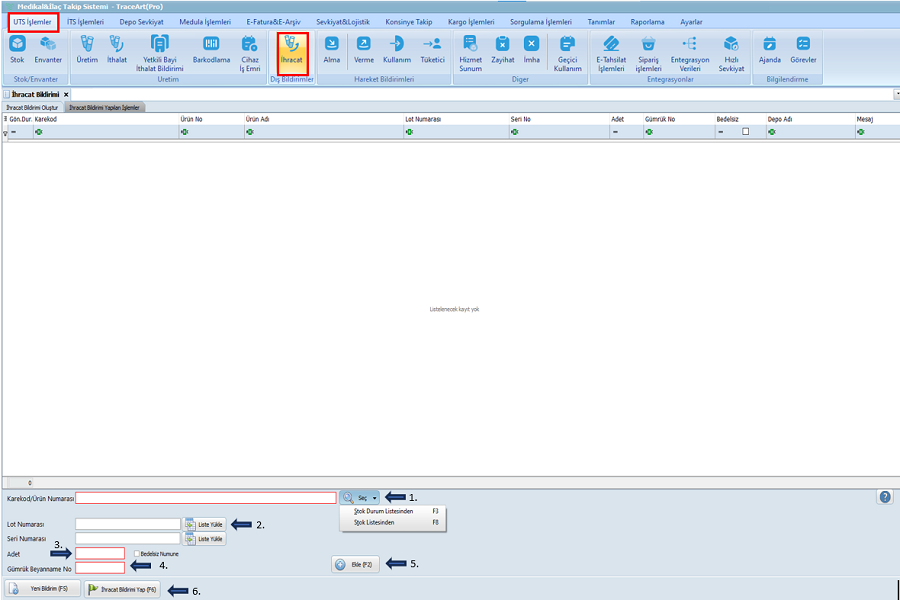
Task: Open the Zayiat loss notification icon
Action: [502, 49]
